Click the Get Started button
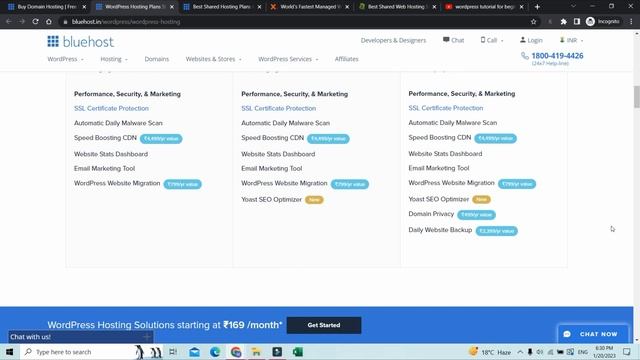The image size is (640, 360). 324,325
